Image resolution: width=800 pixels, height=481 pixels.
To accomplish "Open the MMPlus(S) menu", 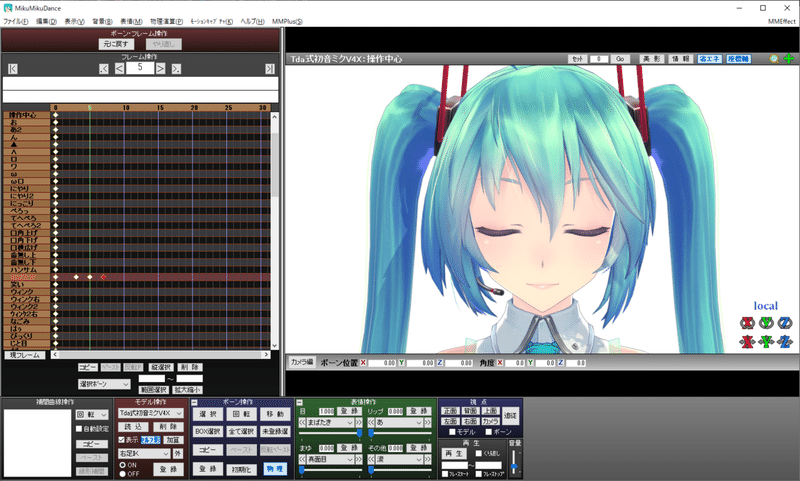I will 287,21.
